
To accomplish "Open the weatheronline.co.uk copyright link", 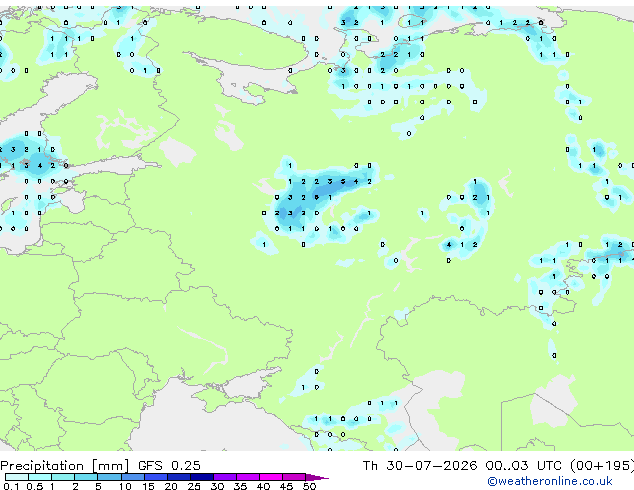I will 550,481.
